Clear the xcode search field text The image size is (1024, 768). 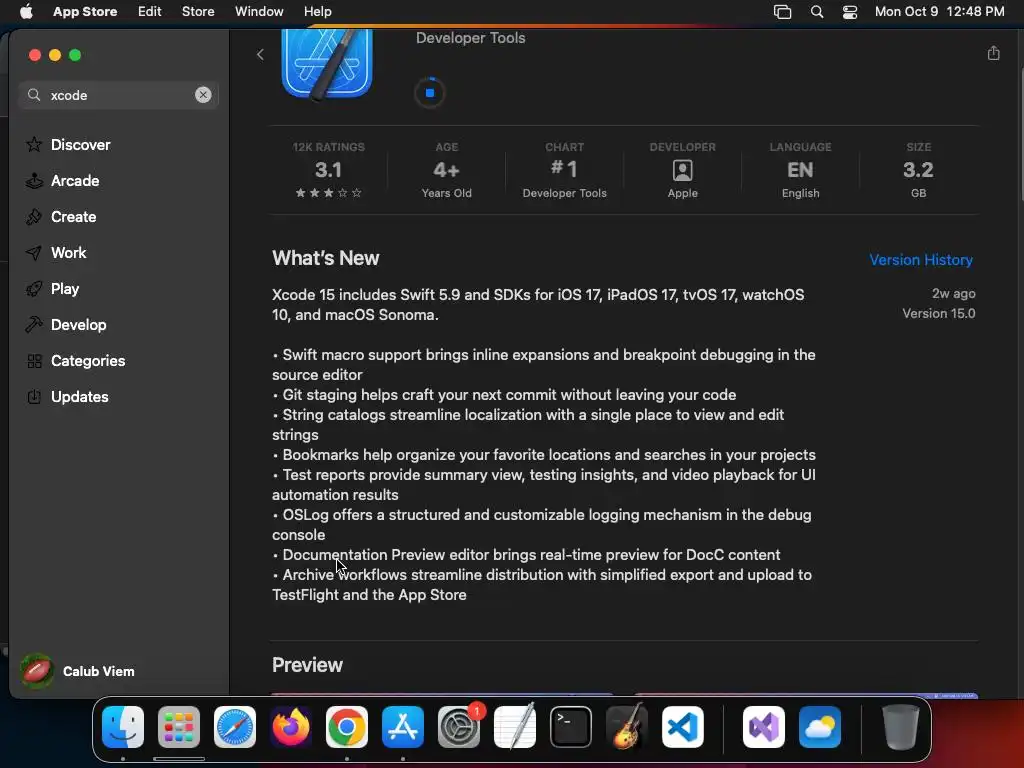pyautogui.click(x=203, y=95)
